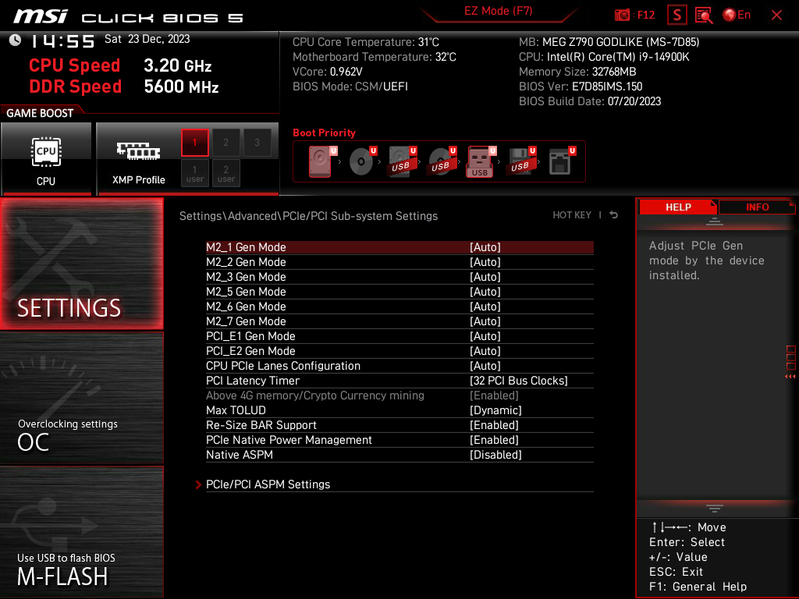This screenshot has height=599, width=799.
Task: Select the network boot device icon
Action: 562,161
